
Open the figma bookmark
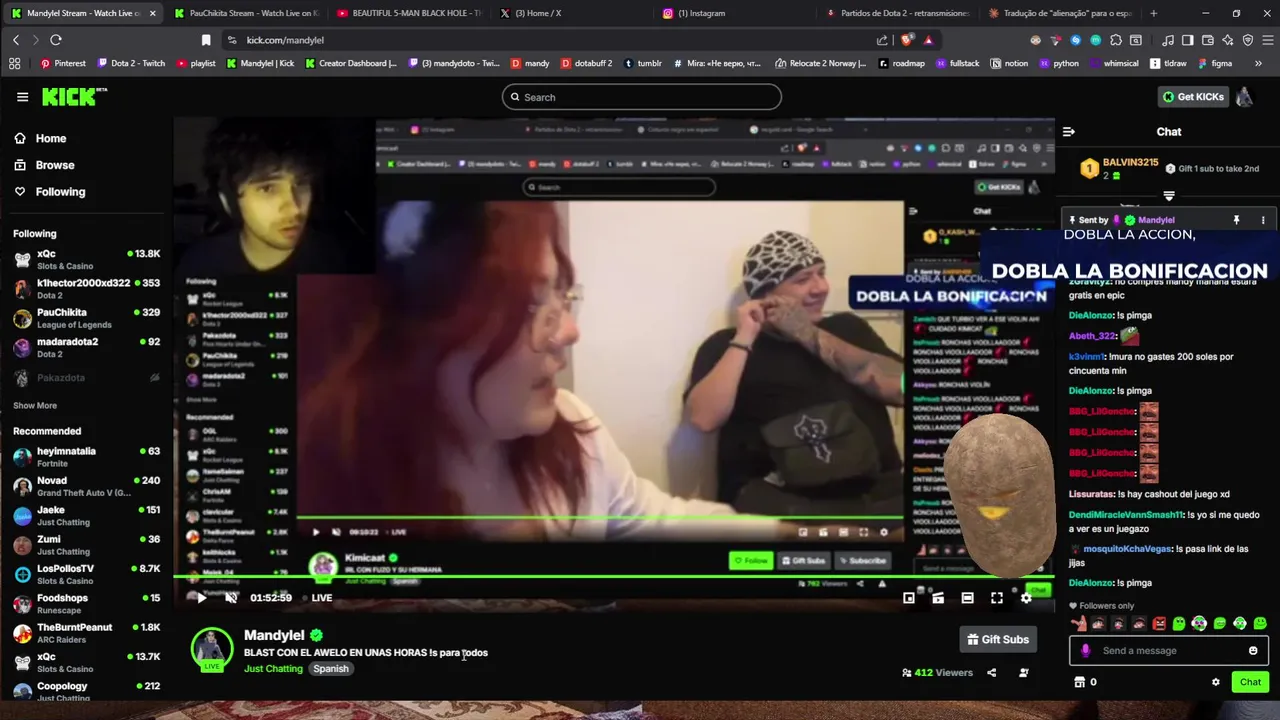tap(1214, 63)
